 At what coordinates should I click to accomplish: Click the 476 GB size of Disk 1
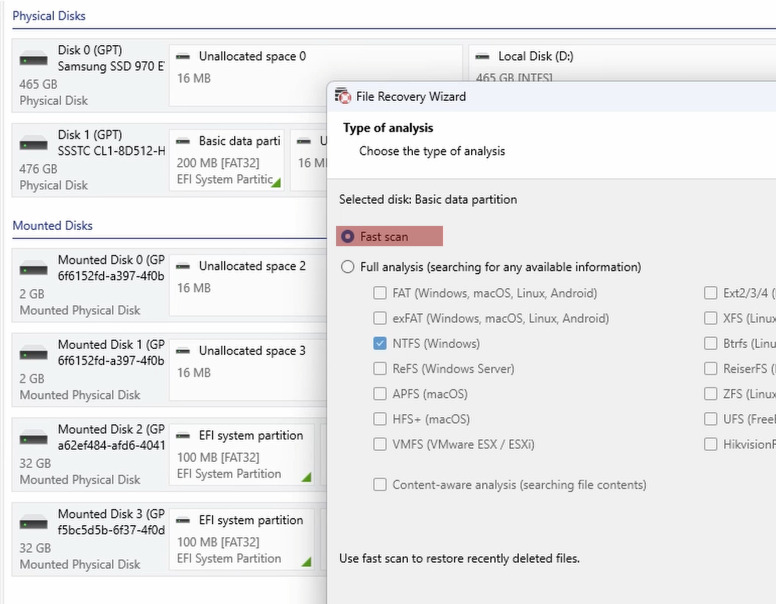click(x=38, y=169)
